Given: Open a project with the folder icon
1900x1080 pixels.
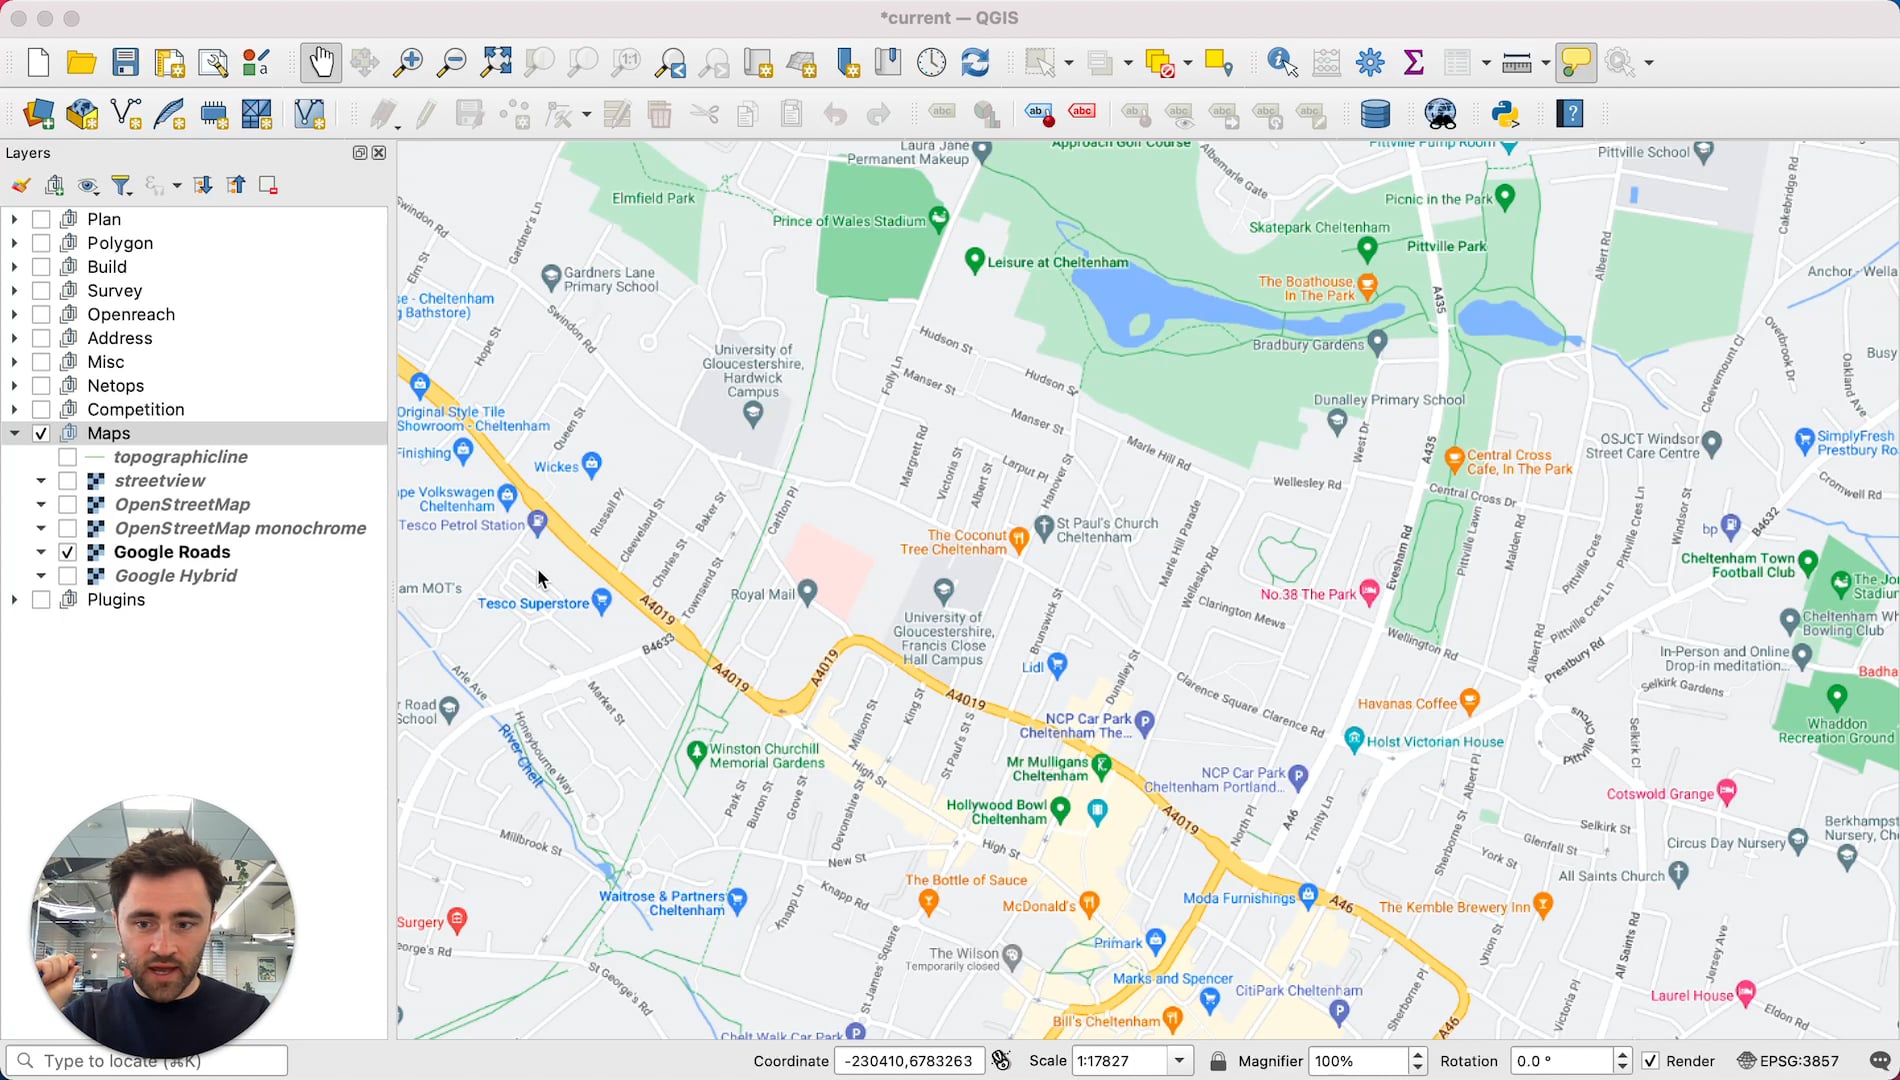Looking at the screenshot, I should click(x=81, y=62).
